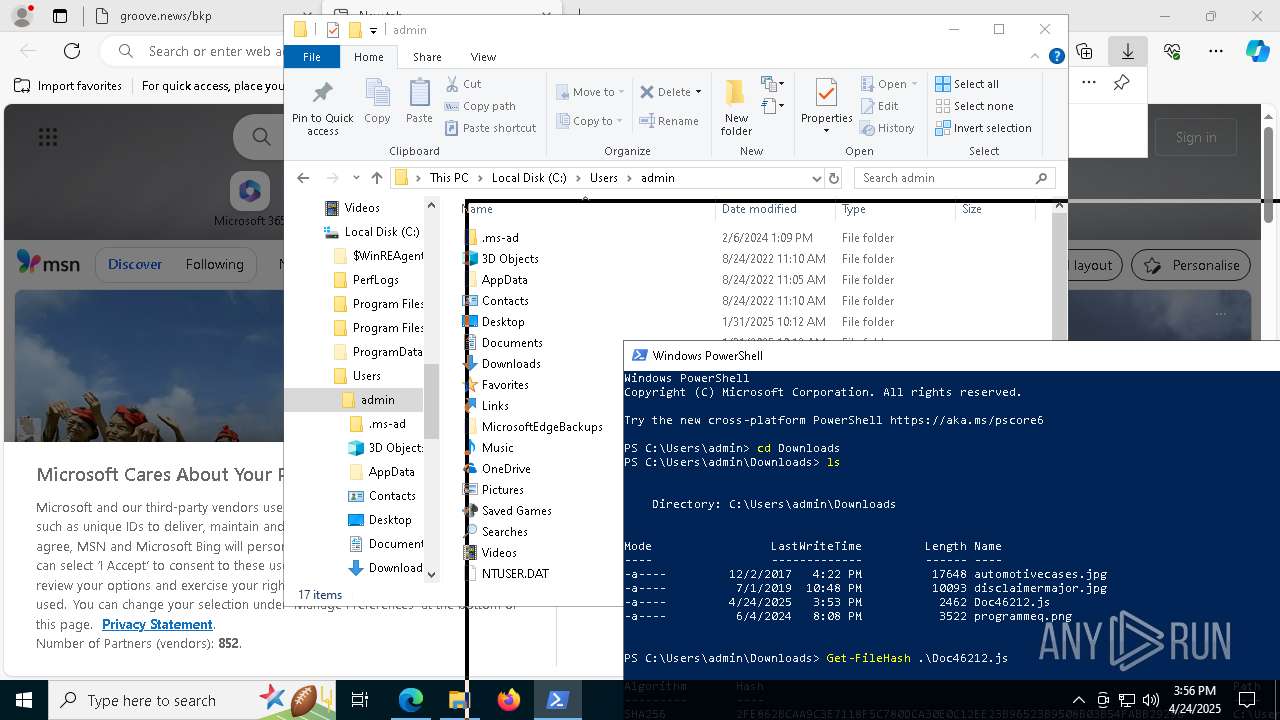Refresh the Explorer address bar

[x=834, y=178]
